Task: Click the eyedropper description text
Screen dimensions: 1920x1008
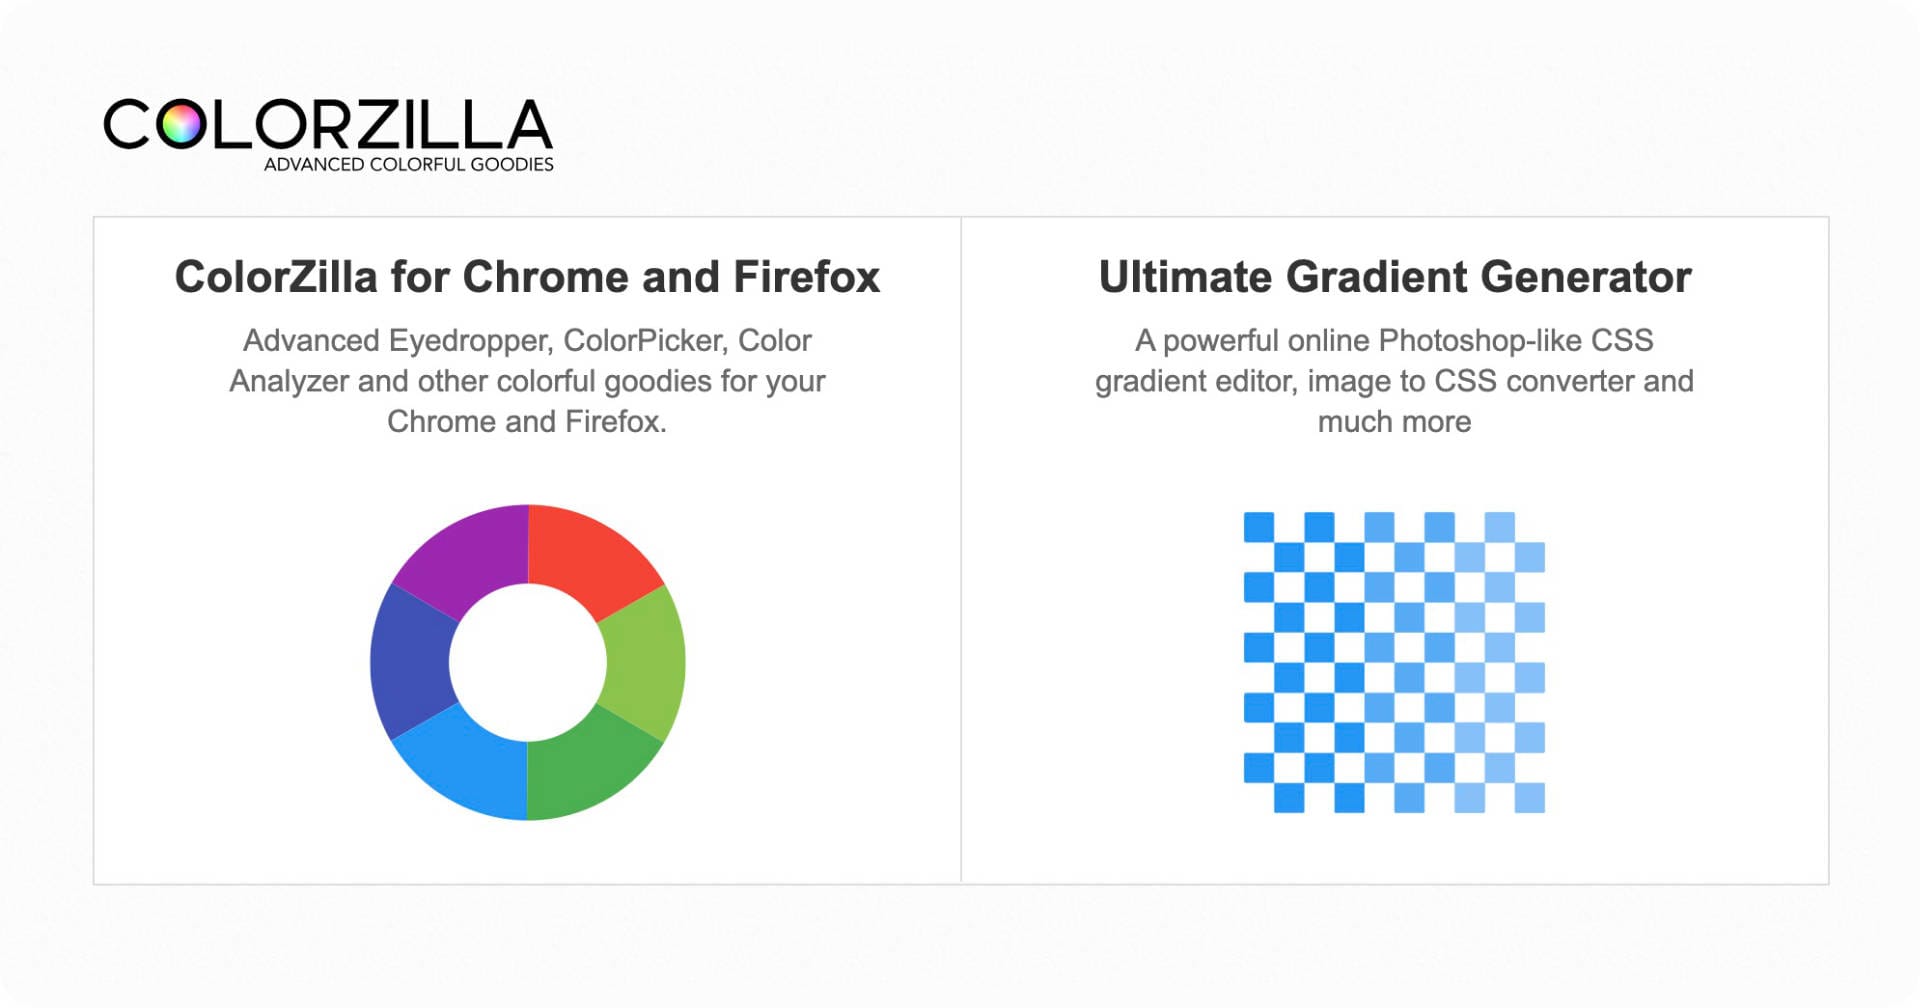Action: 527,380
